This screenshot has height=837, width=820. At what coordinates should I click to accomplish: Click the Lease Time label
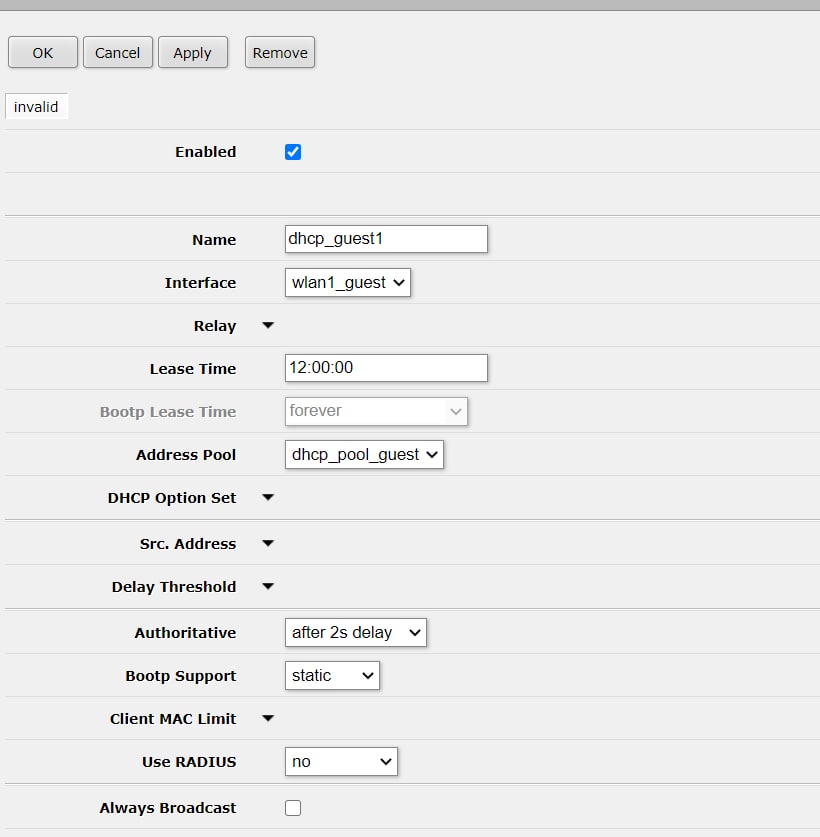click(193, 368)
